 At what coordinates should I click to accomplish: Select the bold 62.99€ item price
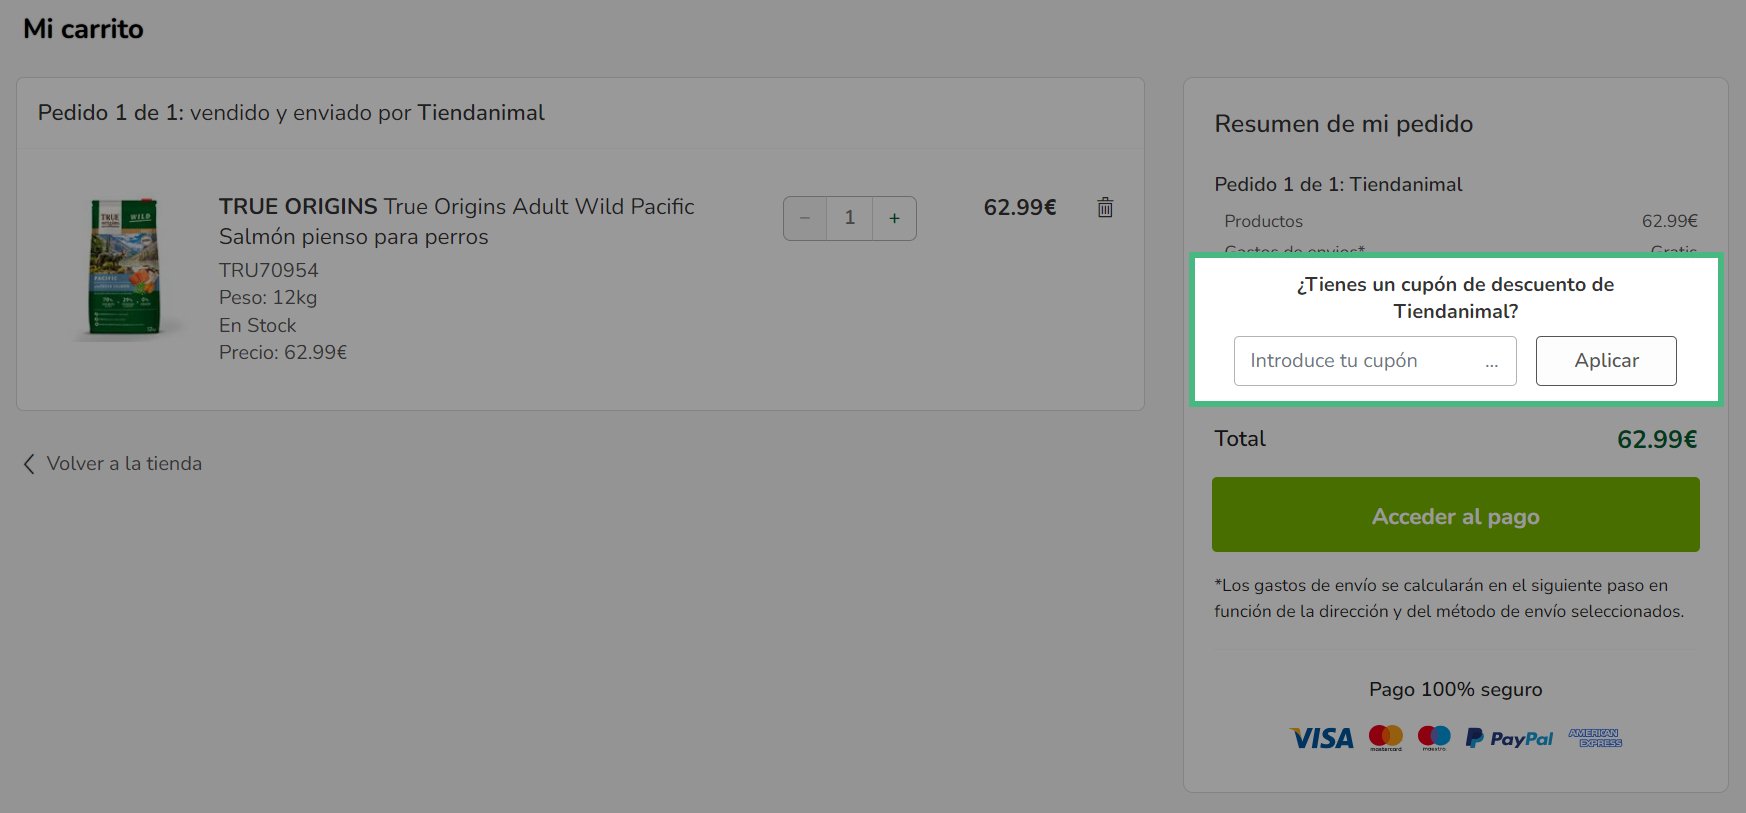point(1020,207)
